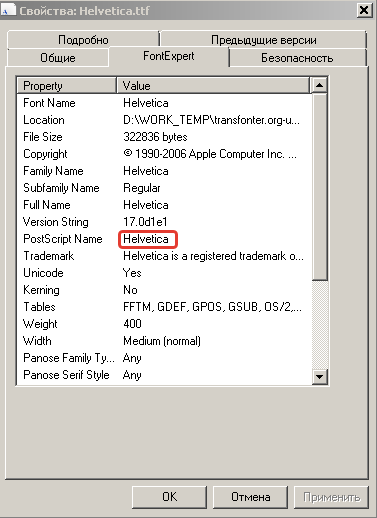Select the Family Name row

[x=164, y=171]
